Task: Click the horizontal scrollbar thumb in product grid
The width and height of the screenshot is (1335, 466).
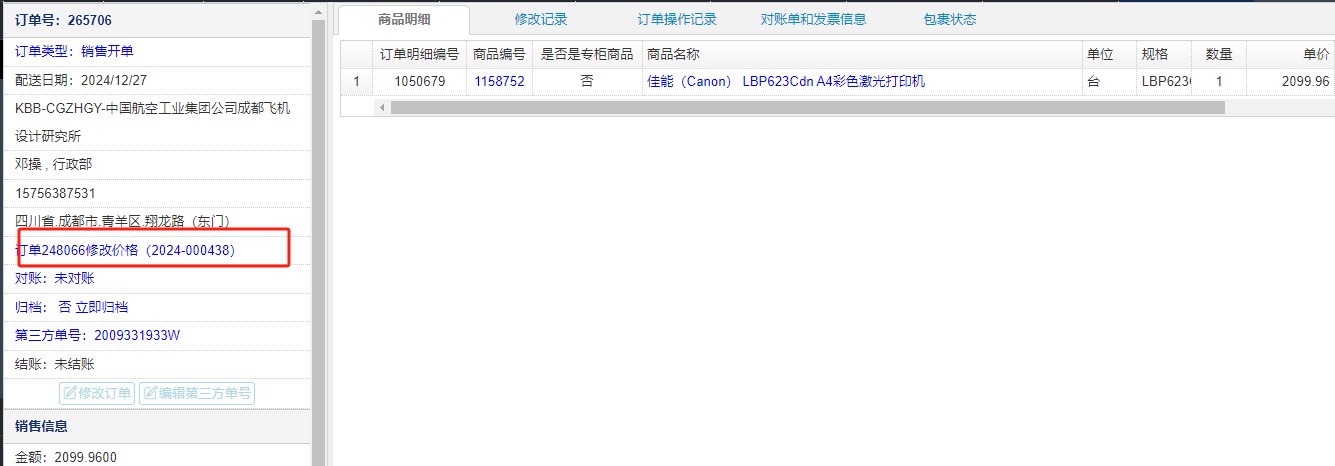Action: (x=807, y=107)
